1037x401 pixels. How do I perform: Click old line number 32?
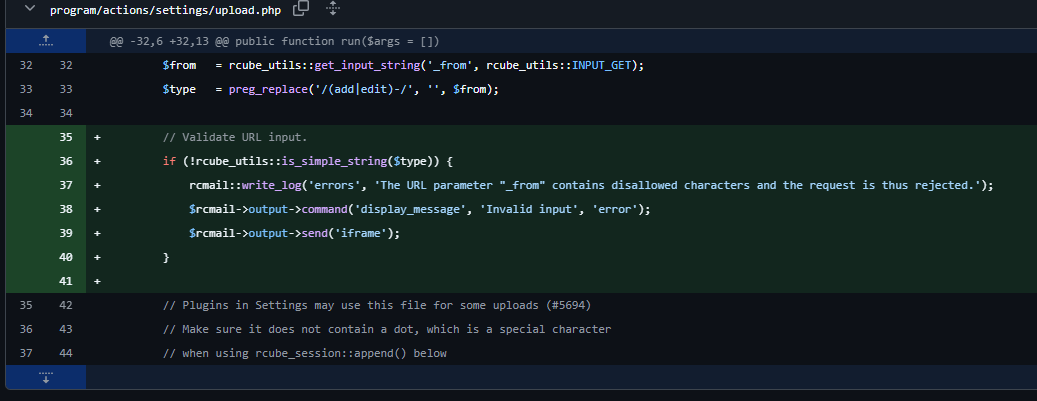click(x=26, y=65)
